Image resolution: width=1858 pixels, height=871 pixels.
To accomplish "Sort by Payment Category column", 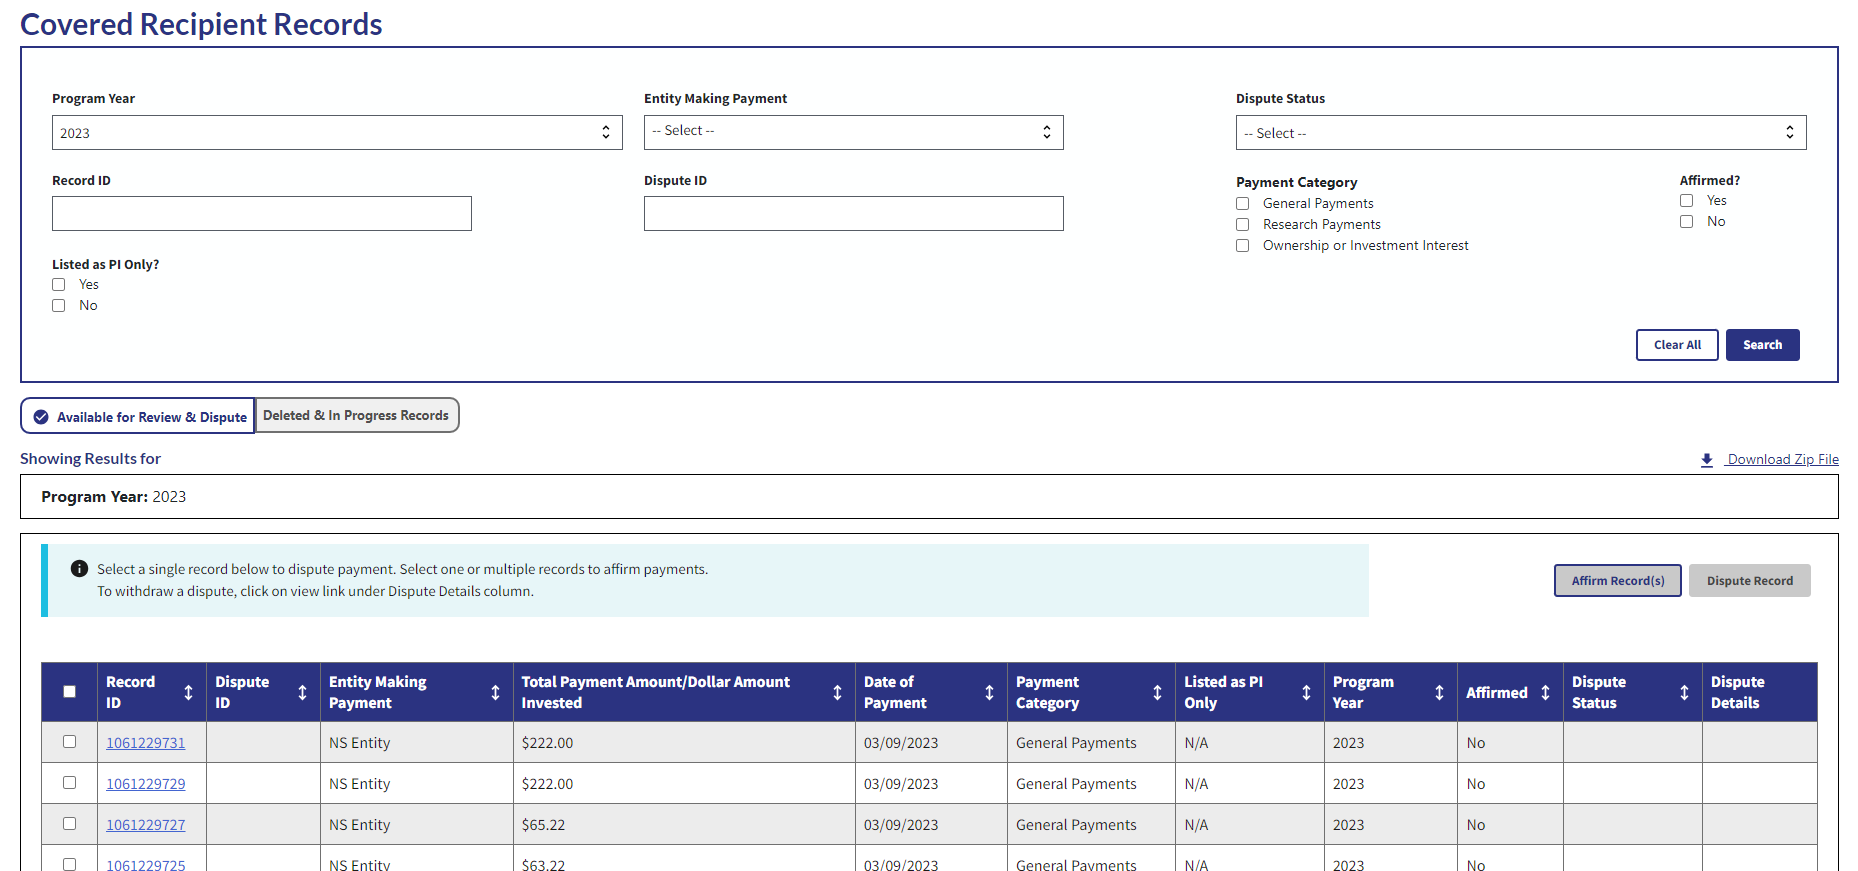I will click(1157, 692).
